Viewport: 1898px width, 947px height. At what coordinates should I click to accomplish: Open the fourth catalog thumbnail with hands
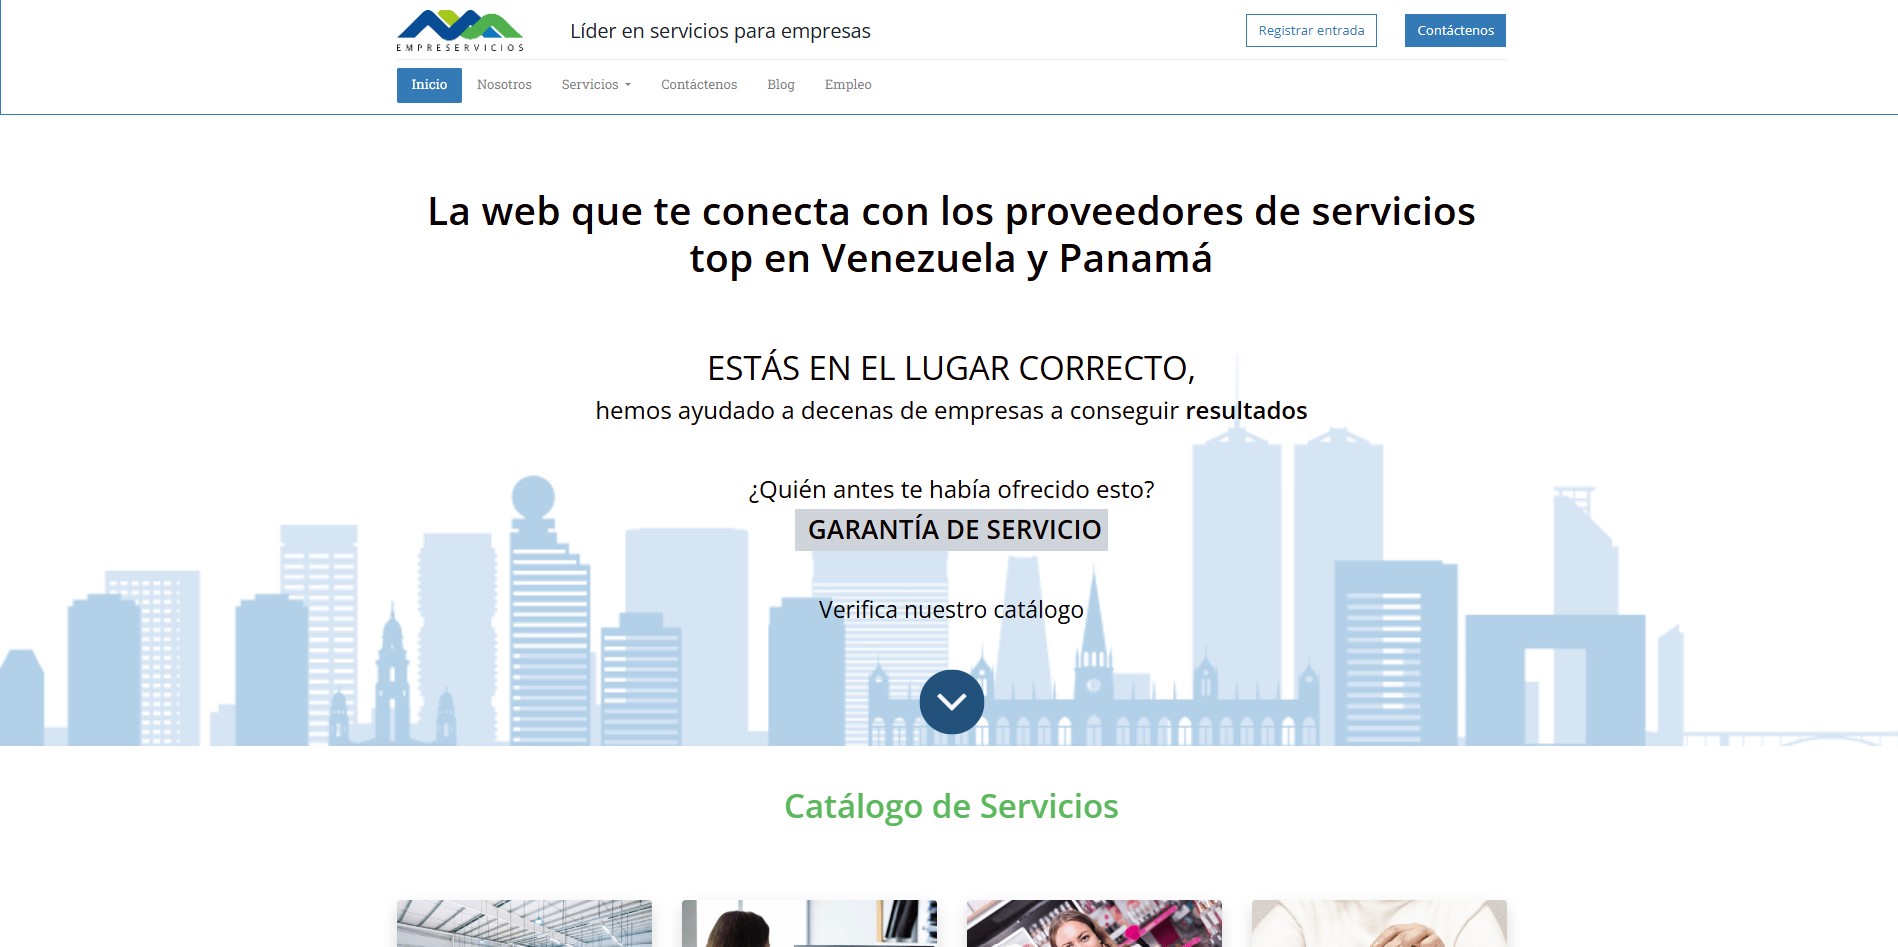click(1379, 923)
